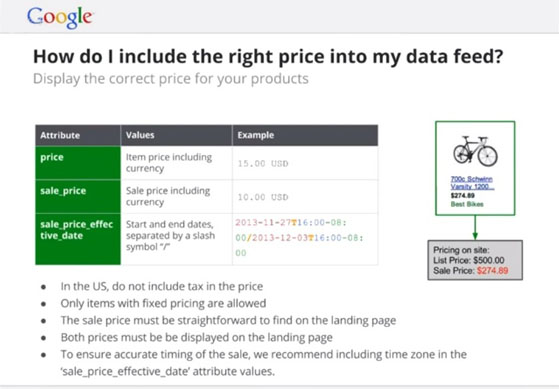This screenshot has width=559, height=389.
Task: Click the Google logo
Action: (x=60, y=17)
